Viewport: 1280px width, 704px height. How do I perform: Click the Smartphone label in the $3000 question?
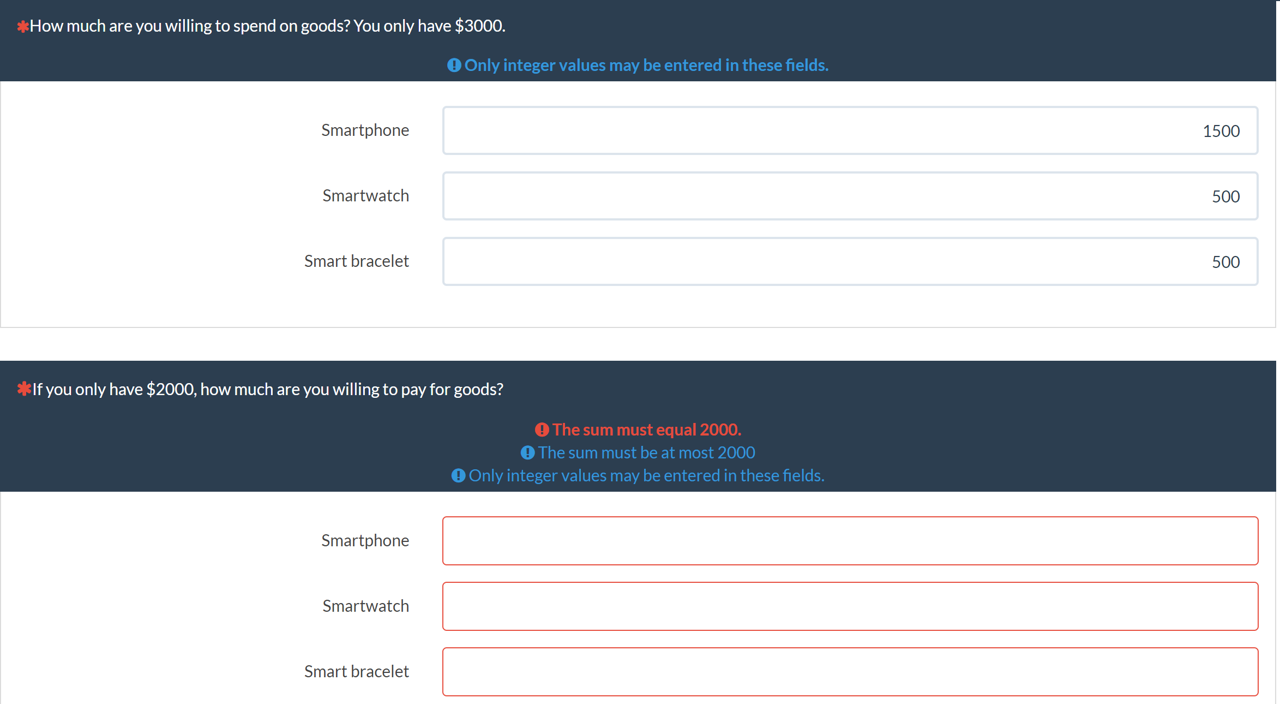click(x=365, y=130)
